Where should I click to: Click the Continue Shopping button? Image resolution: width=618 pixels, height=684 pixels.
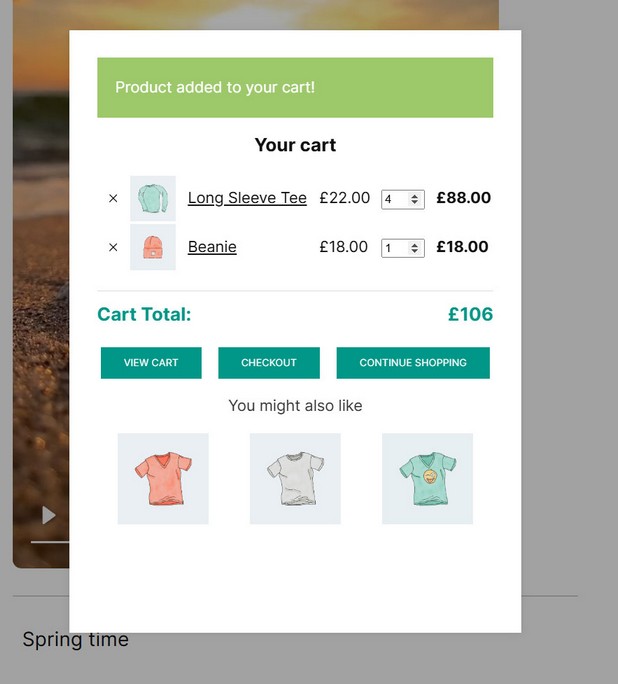pos(413,363)
